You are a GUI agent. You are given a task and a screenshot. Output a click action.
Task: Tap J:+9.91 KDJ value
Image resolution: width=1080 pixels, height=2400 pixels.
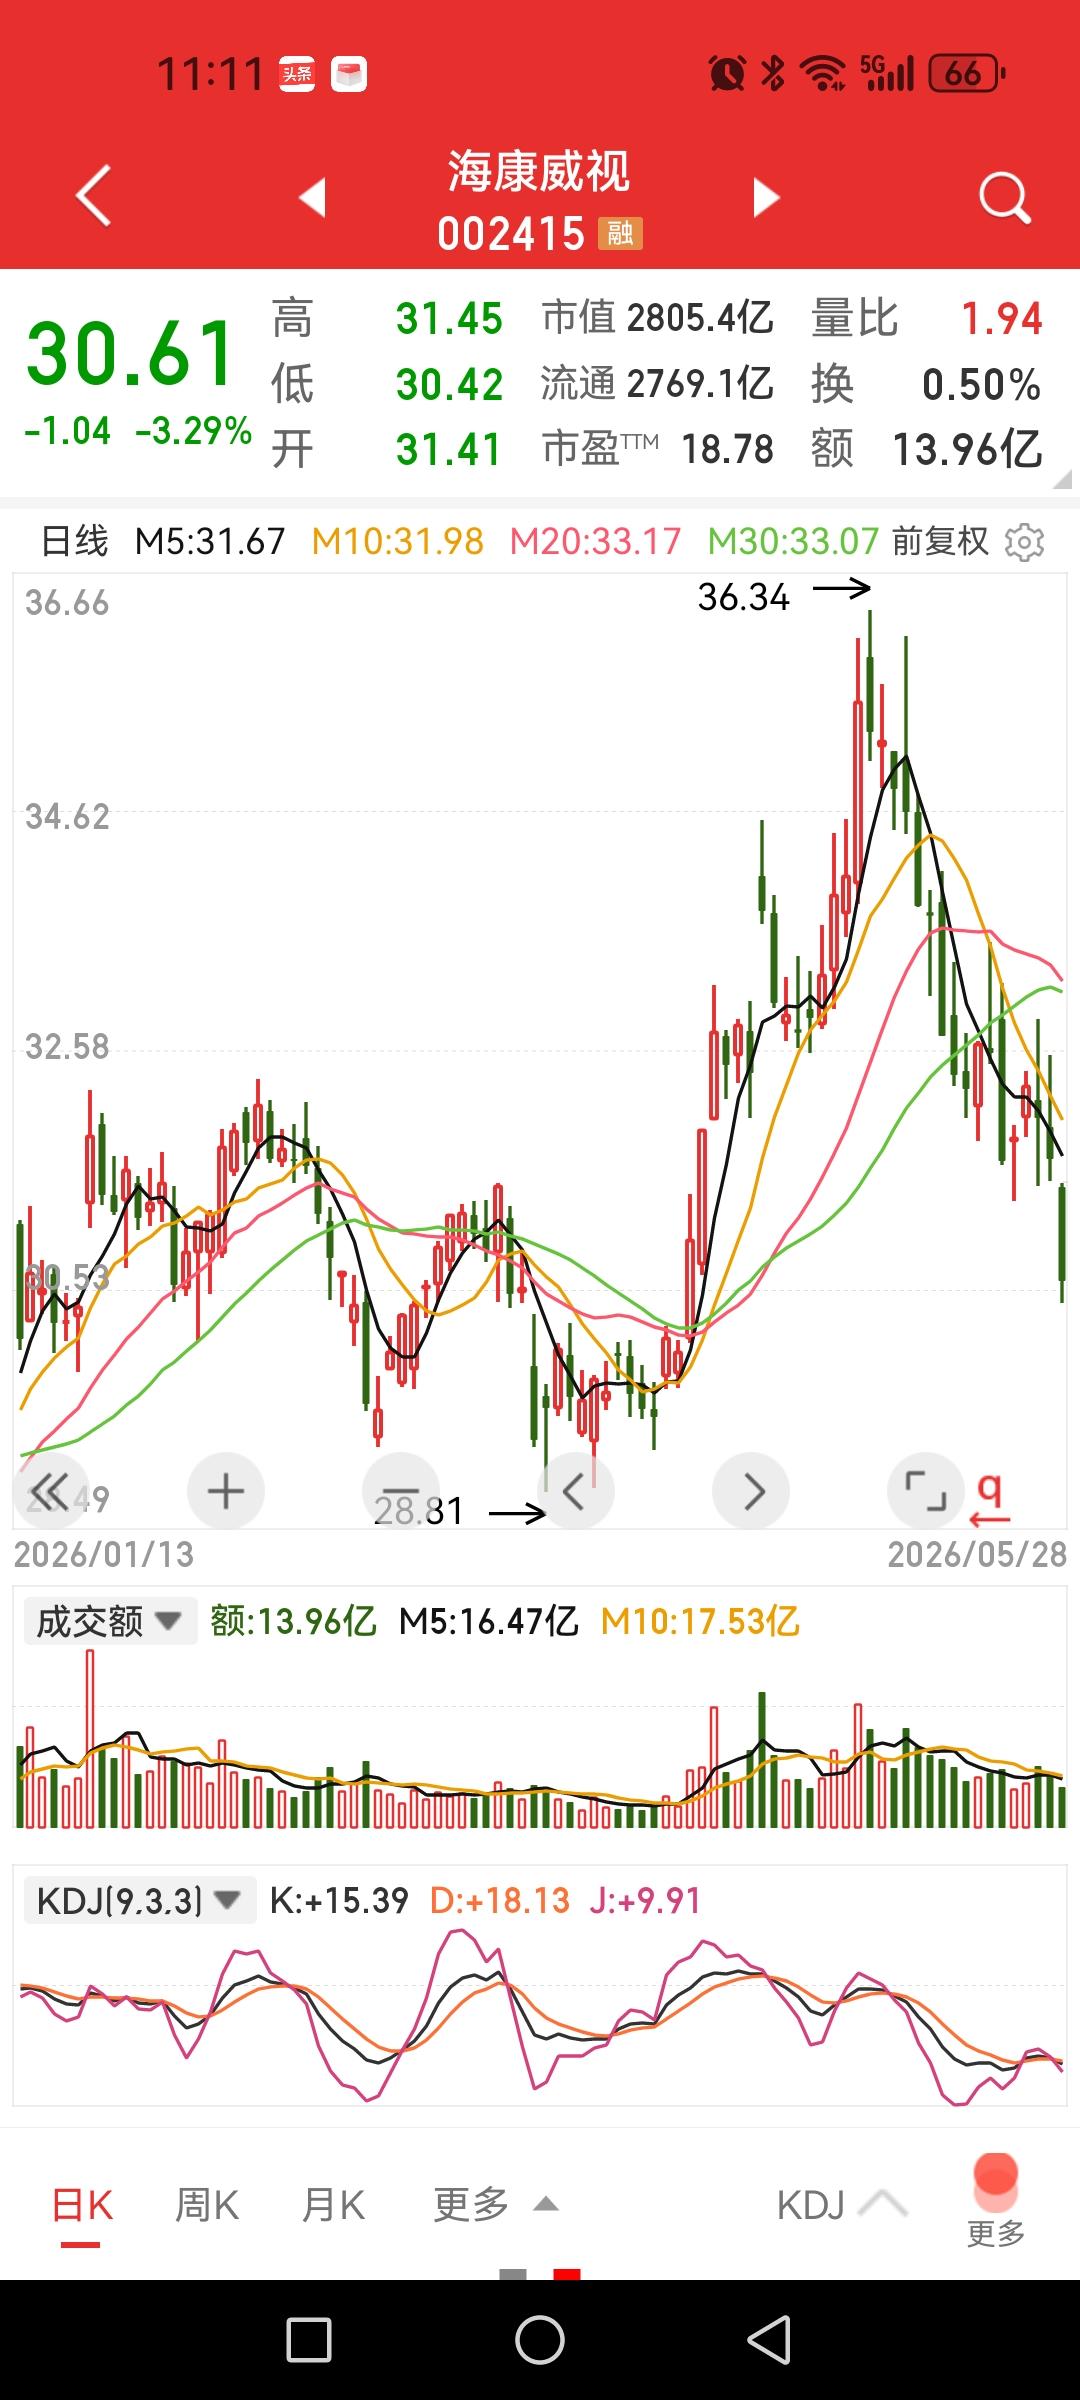[645, 1900]
